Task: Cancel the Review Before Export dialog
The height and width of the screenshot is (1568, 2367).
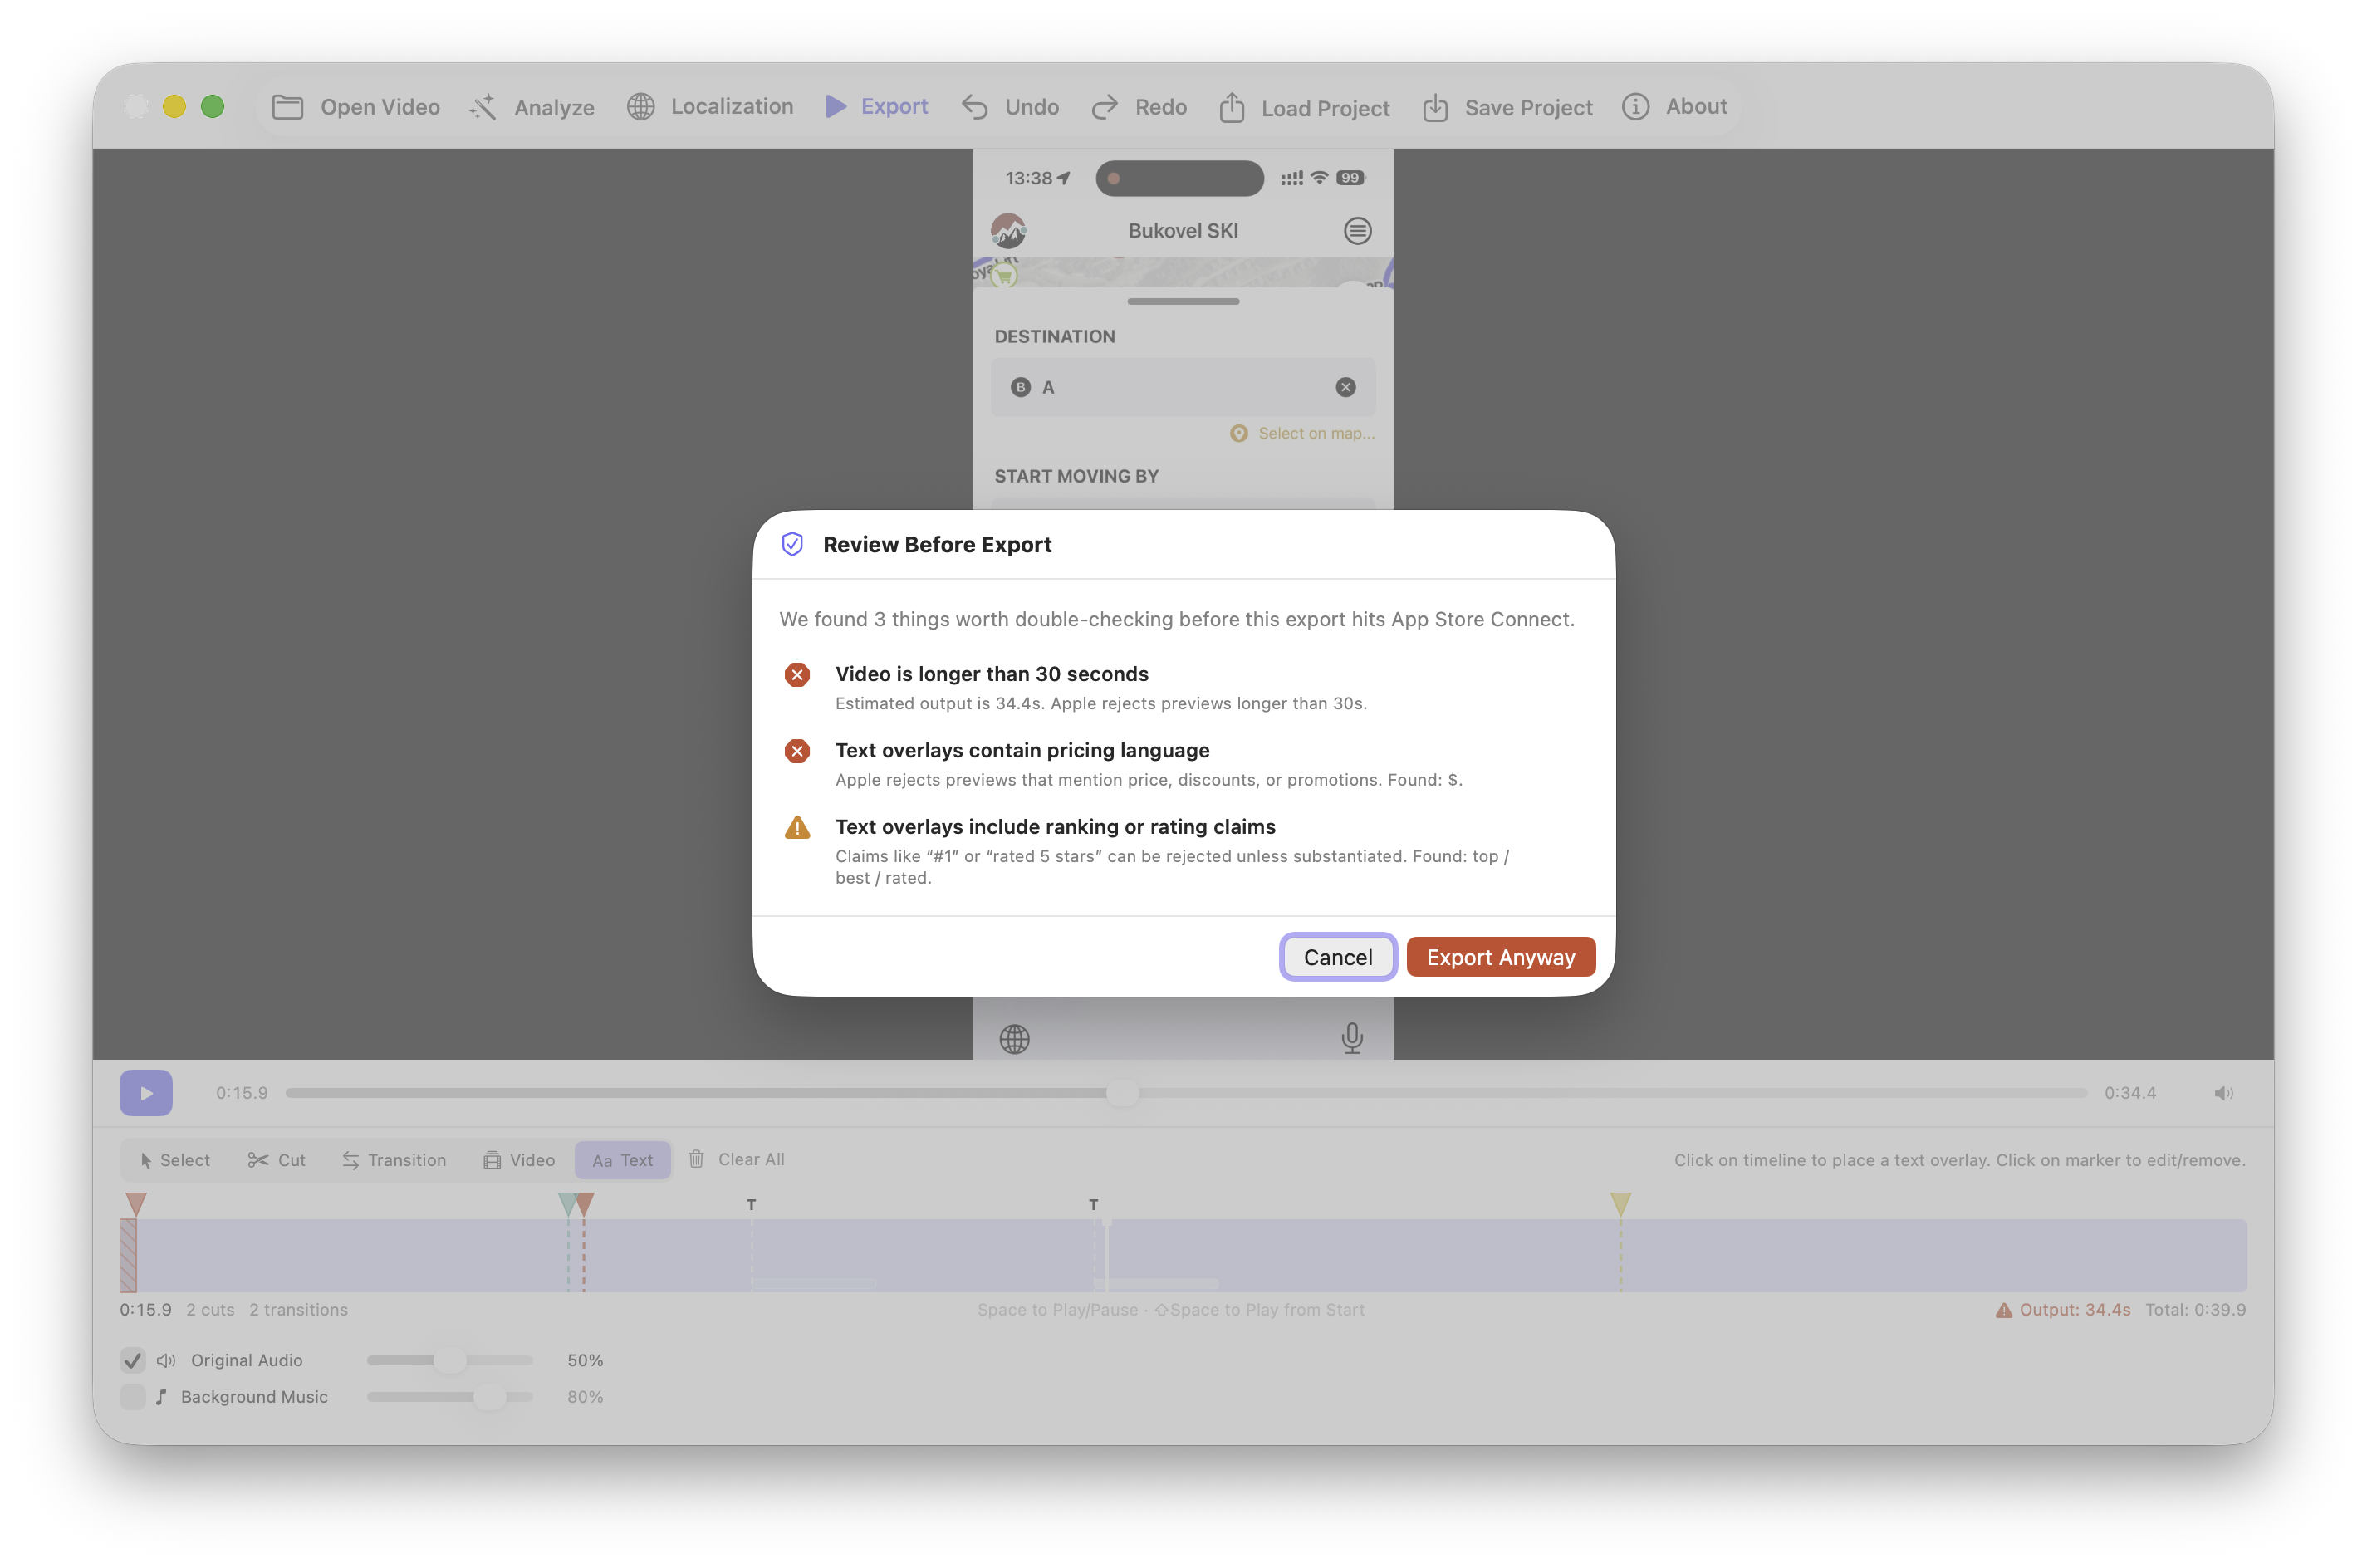Action: pyautogui.click(x=1337, y=957)
